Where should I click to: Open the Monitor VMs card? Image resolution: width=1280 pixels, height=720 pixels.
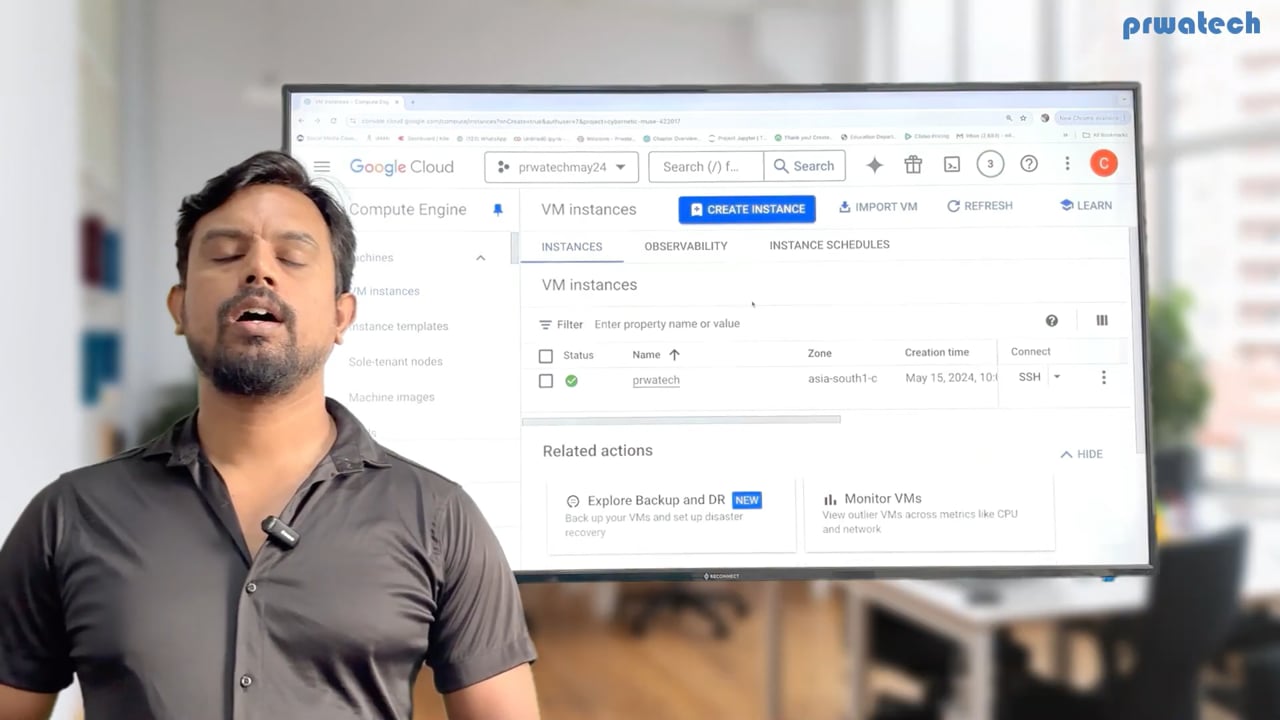coord(929,513)
